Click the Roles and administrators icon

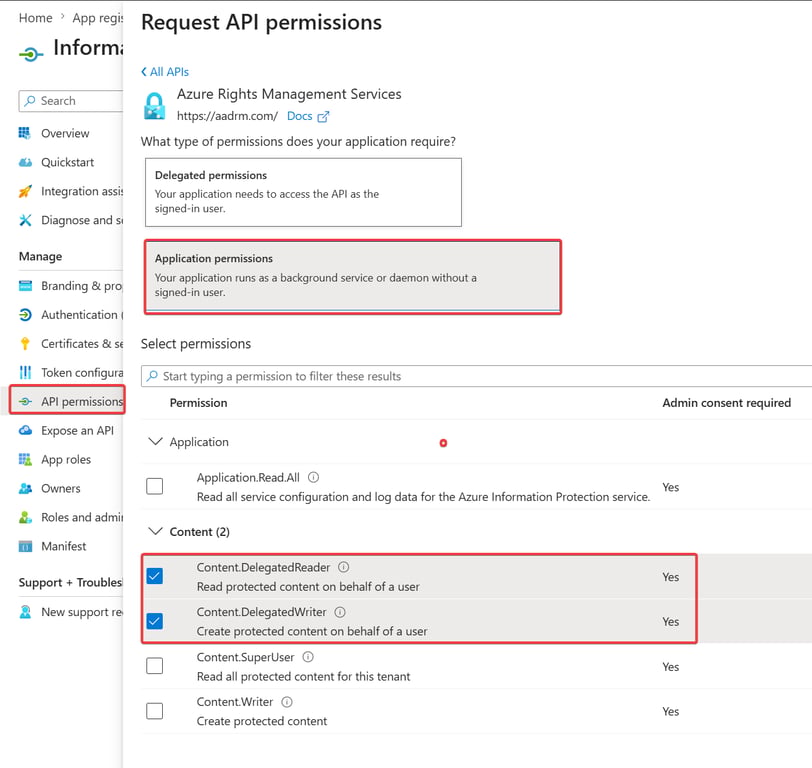25,517
